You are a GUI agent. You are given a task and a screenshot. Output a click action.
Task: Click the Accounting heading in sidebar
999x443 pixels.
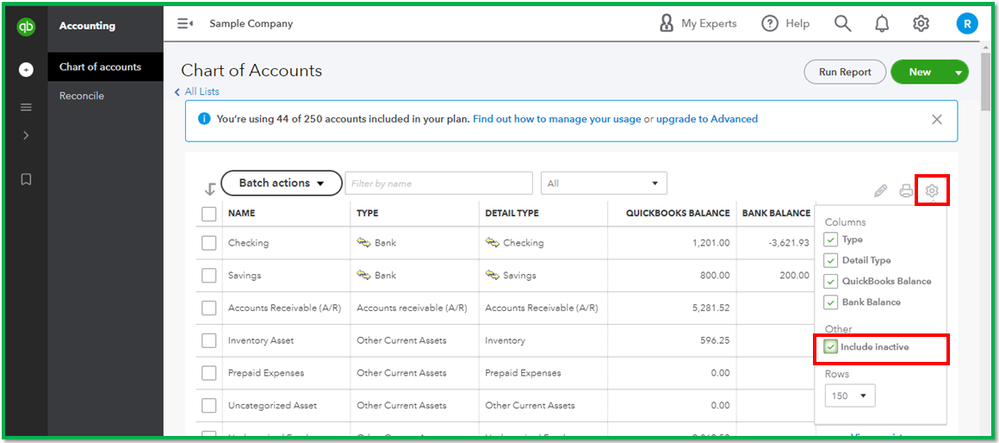coord(87,26)
